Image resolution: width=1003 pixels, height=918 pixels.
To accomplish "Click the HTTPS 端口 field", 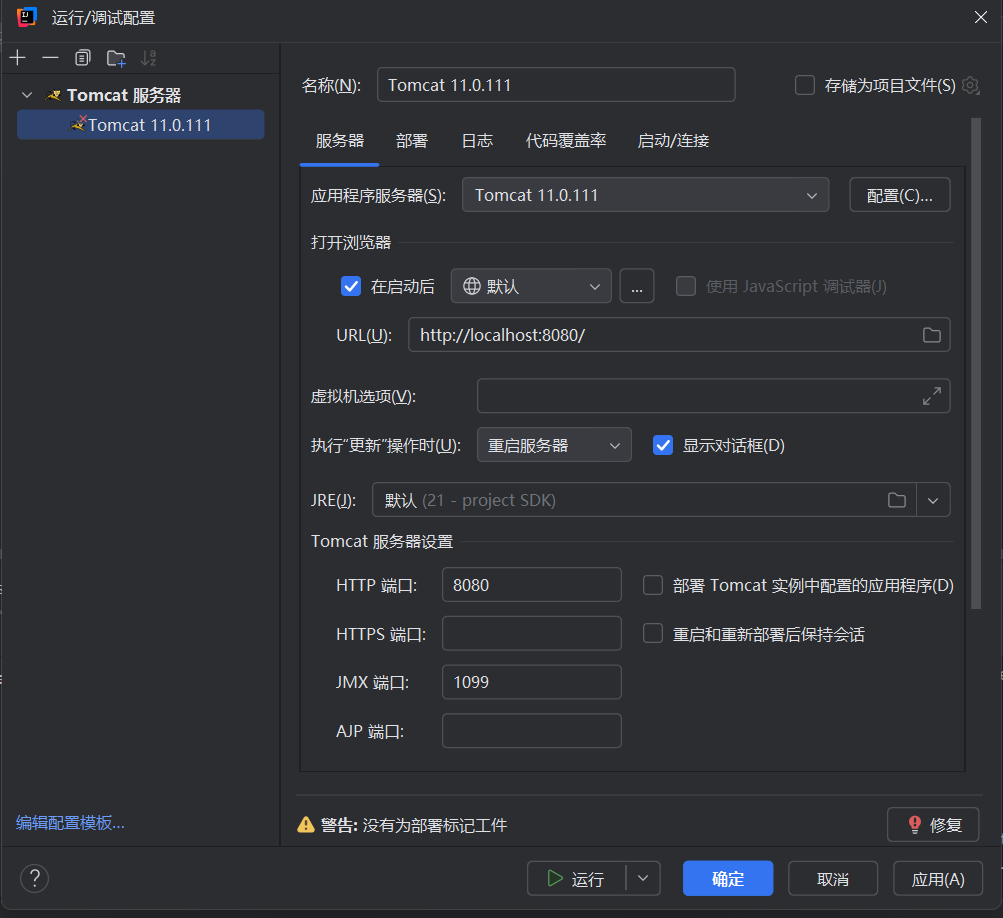I will [532, 633].
